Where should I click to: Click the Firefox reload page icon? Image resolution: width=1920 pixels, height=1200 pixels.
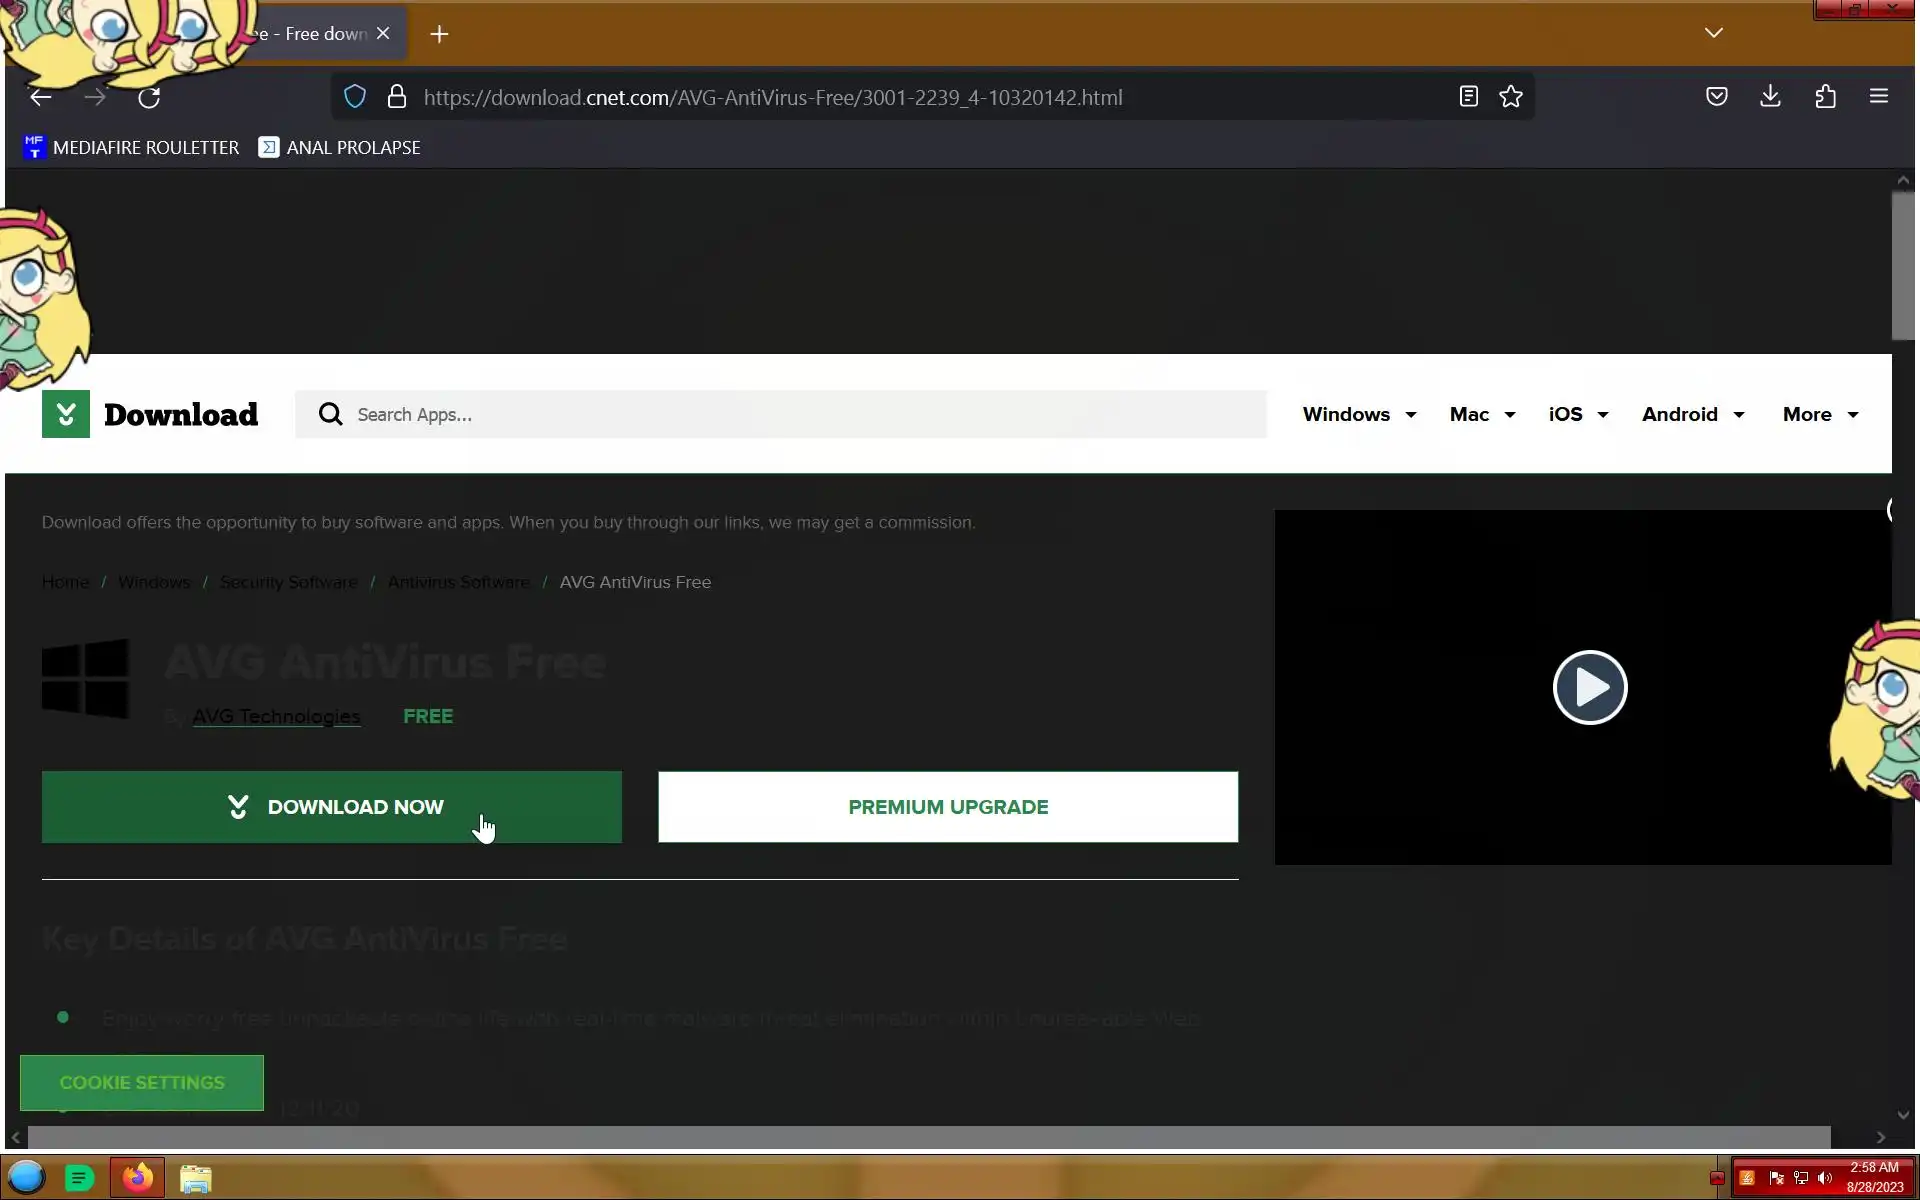pyautogui.click(x=149, y=97)
